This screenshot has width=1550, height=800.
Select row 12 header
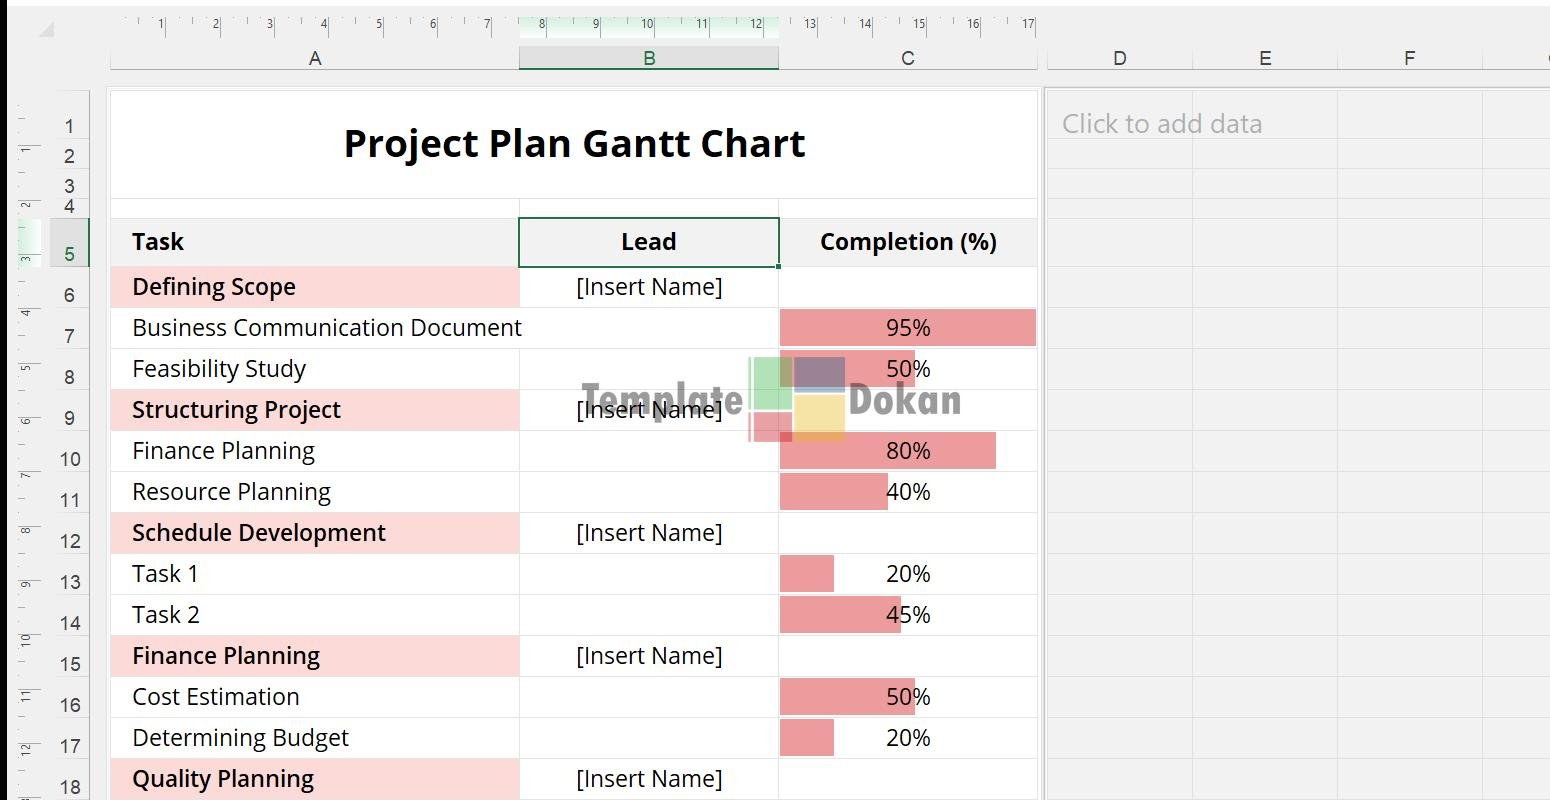(x=69, y=541)
